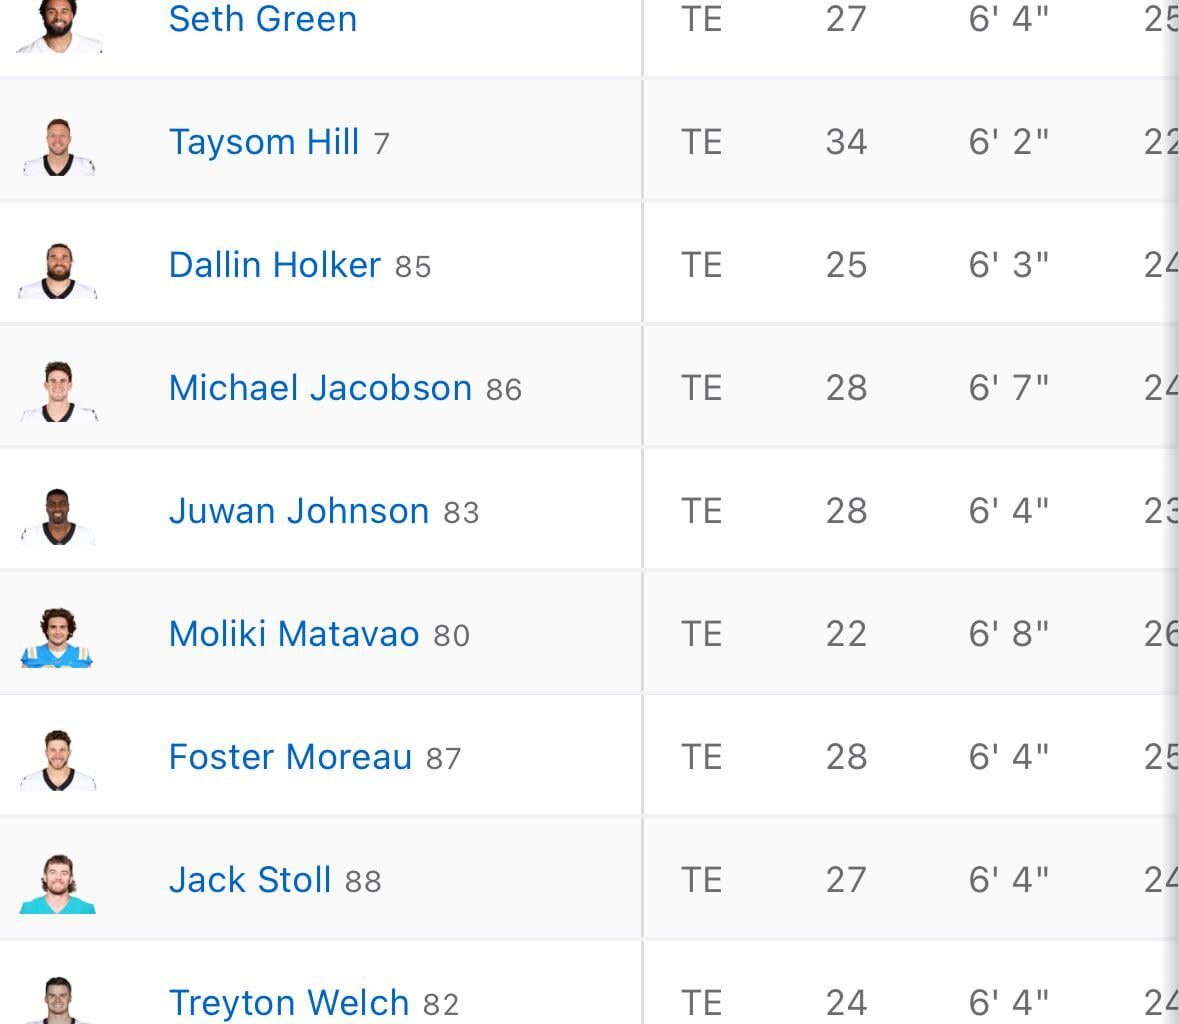Viewport: 1179px width, 1024px height.
Task: Select Dallin Holker's name link
Action: [274, 264]
